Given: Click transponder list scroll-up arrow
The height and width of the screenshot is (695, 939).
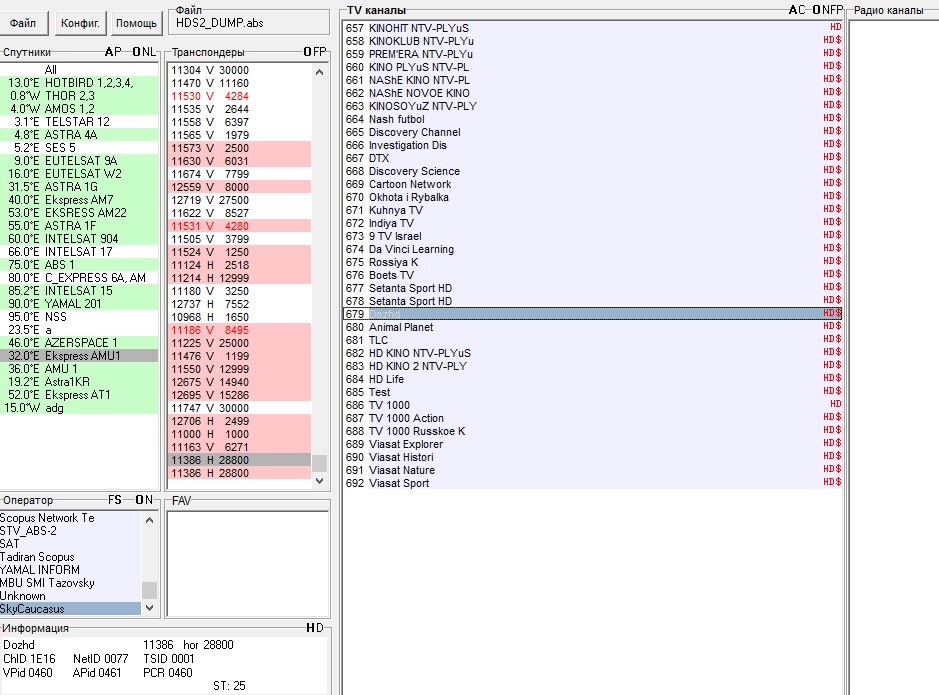Looking at the screenshot, I should coord(319,72).
